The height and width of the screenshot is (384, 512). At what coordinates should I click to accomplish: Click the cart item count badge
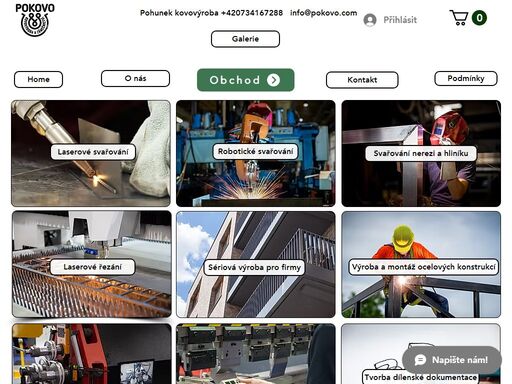479,18
